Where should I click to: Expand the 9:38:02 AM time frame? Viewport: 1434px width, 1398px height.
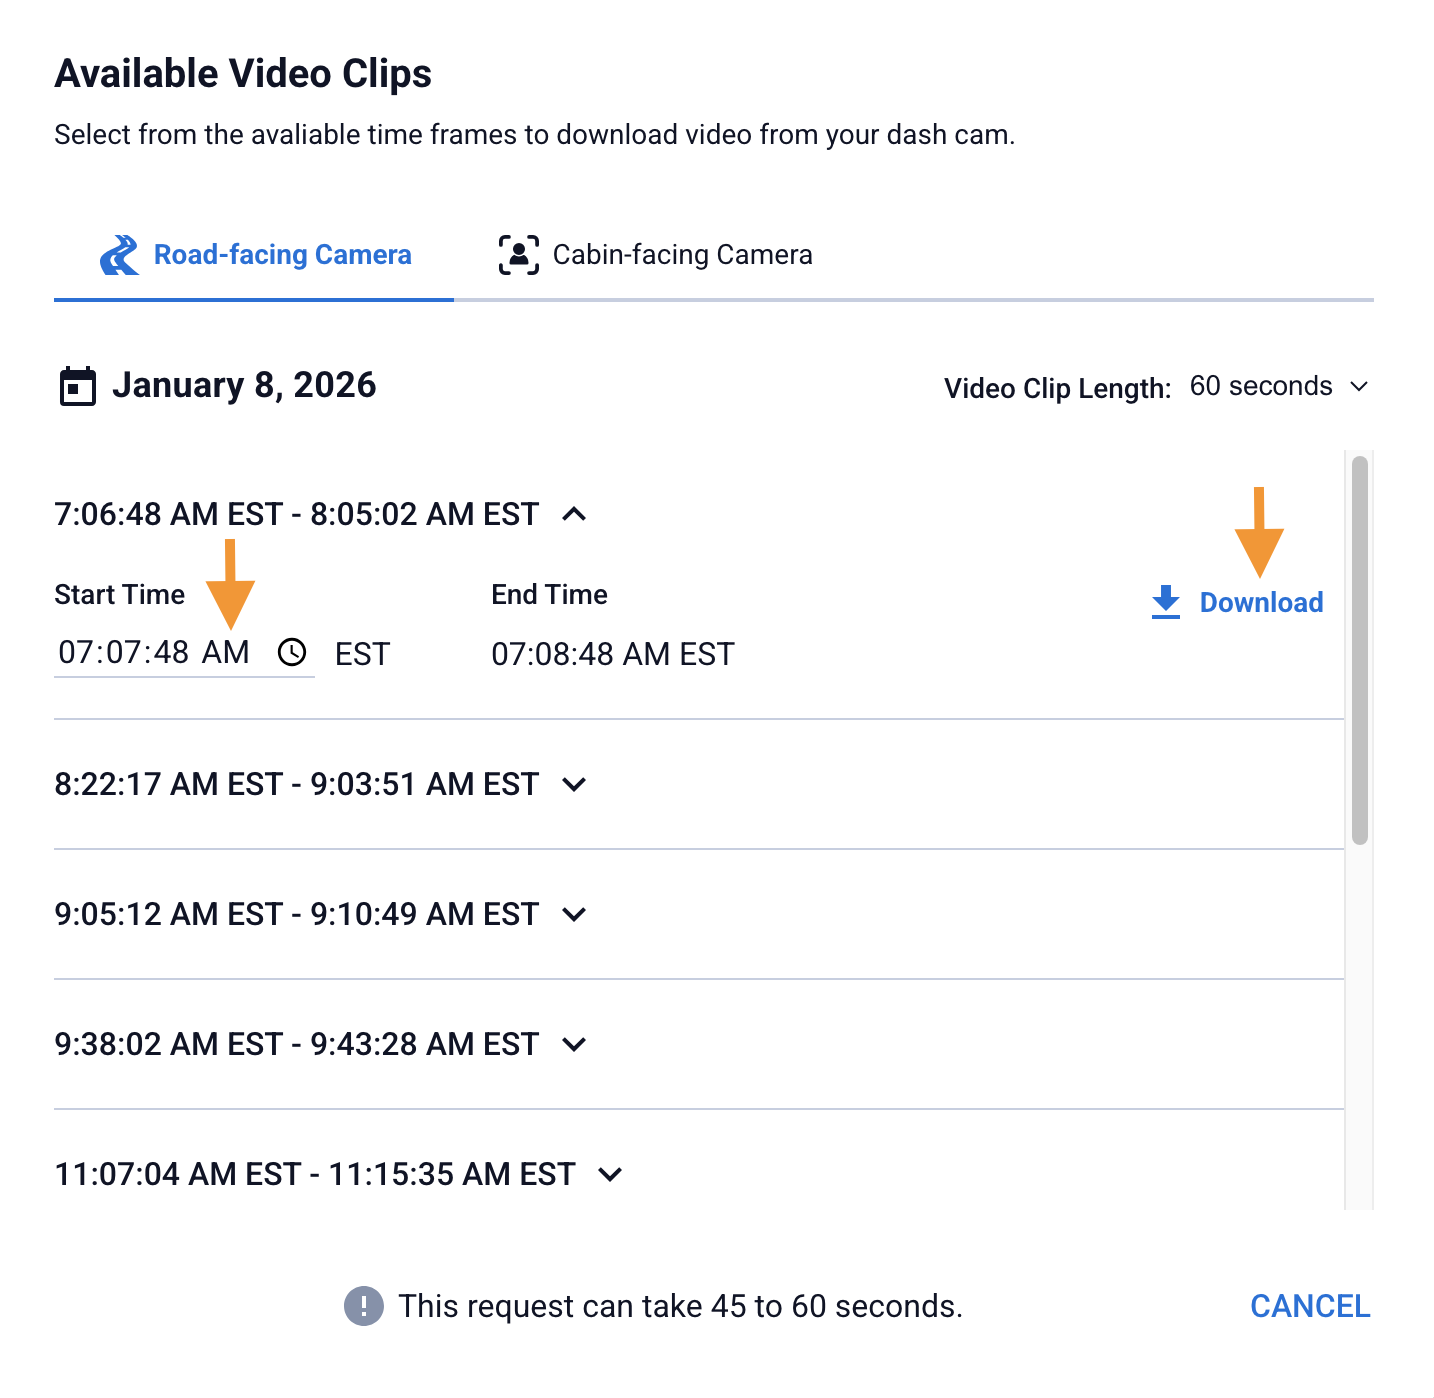click(x=574, y=1044)
